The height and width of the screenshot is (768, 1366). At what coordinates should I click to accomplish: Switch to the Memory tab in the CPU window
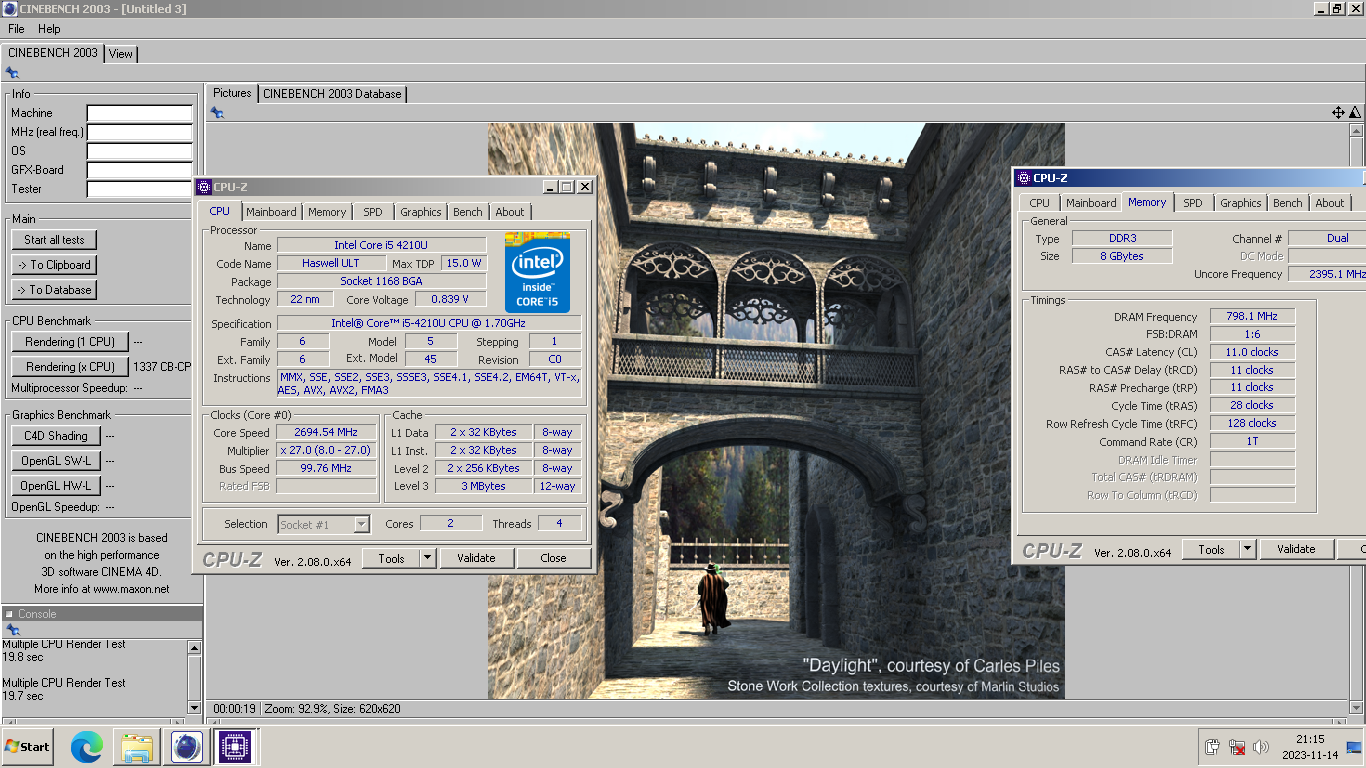coord(327,212)
